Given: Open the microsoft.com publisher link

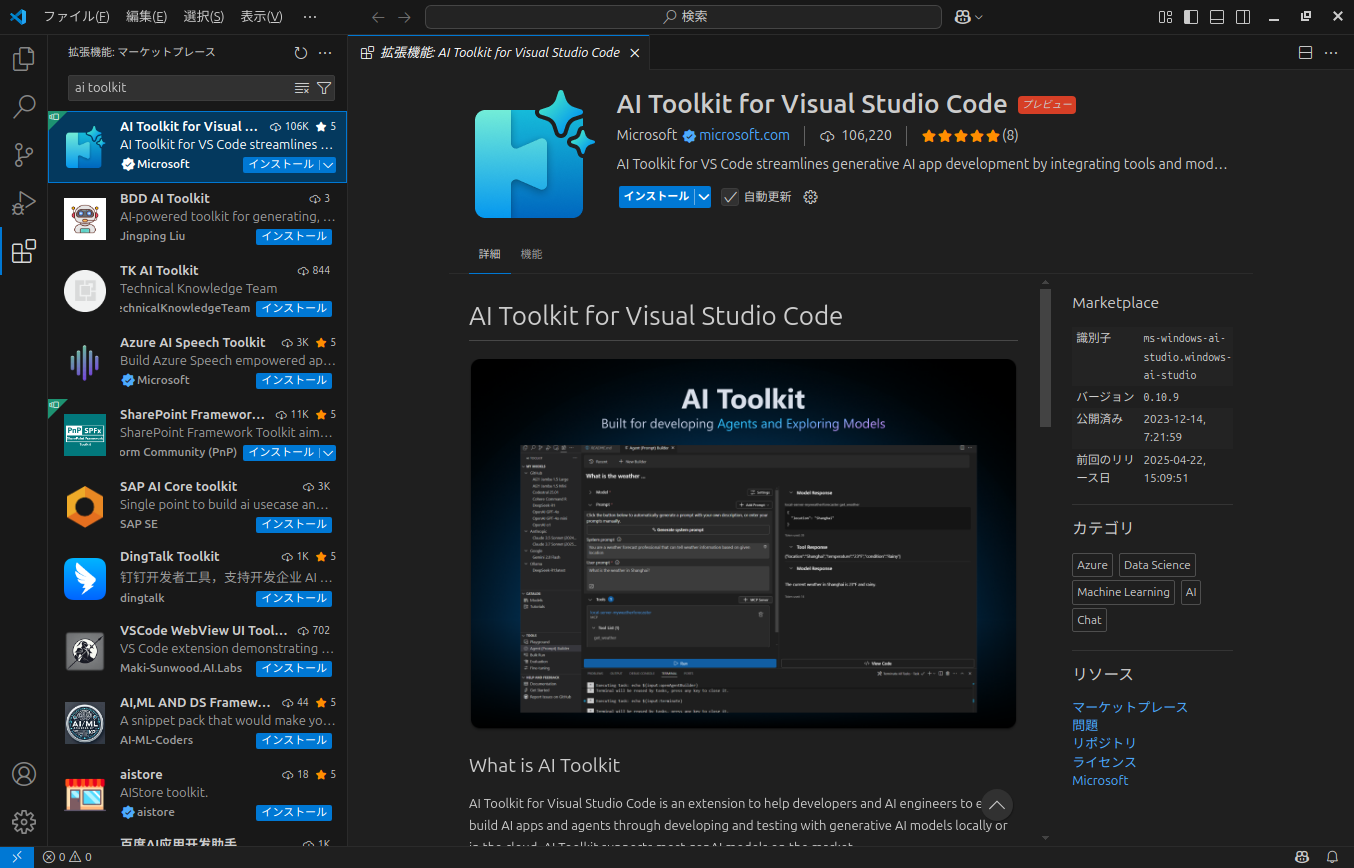Looking at the screenshot, I should point(744,135).
